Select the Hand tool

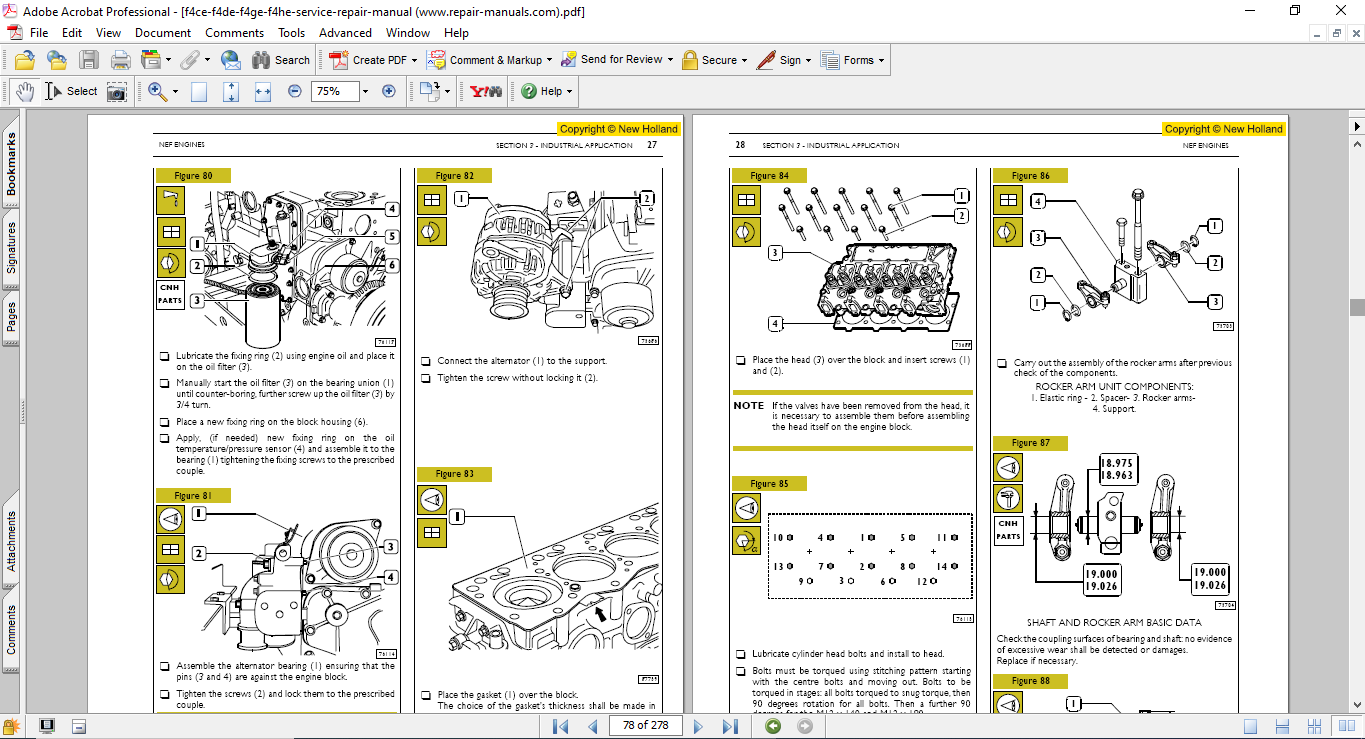pyautogui.click(x=27, y=91)
